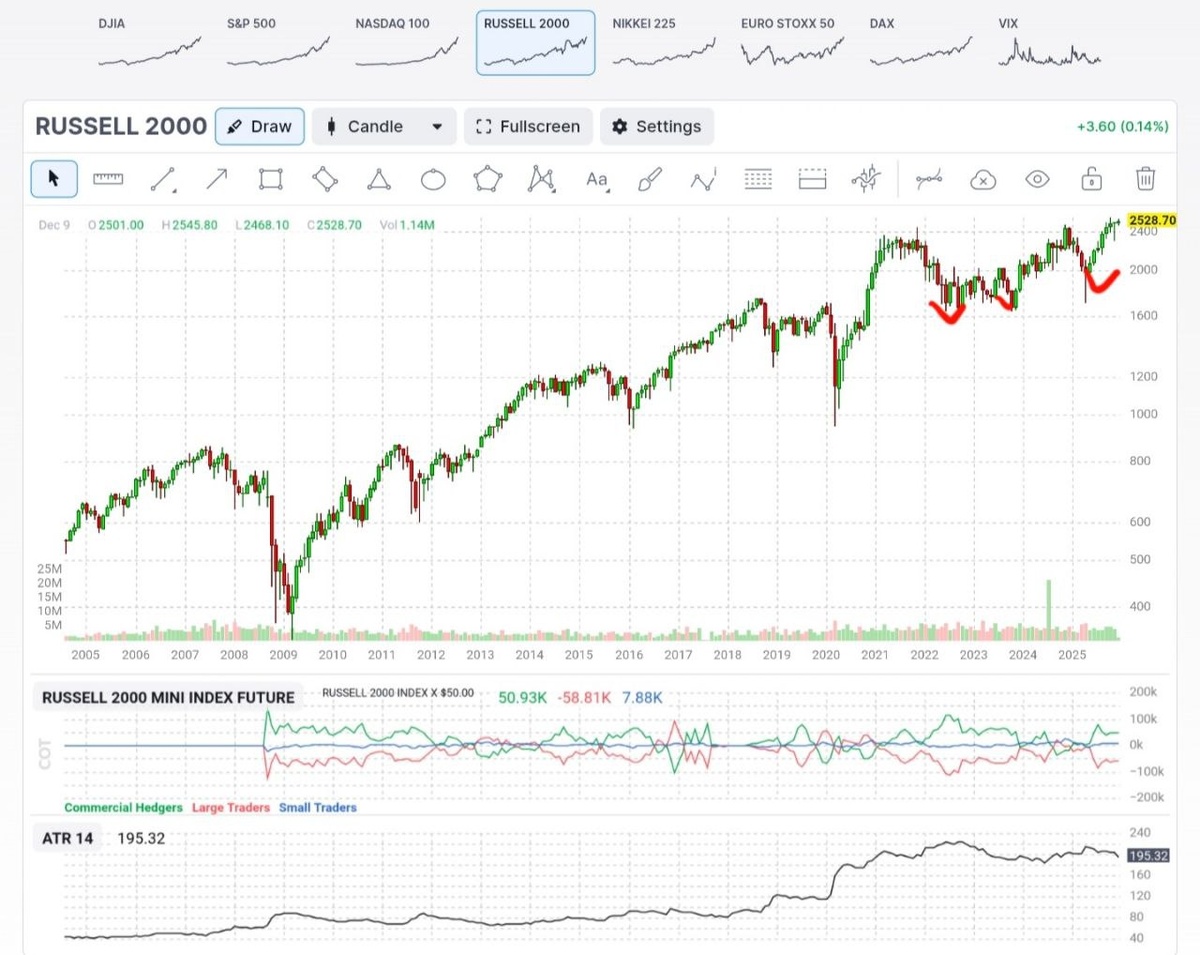The height and width of the screenshot is (955, 1200).
Task: Click the RUSSELL 2000 MINI INDEX FUTURE label
Action: tap(168, 697)
